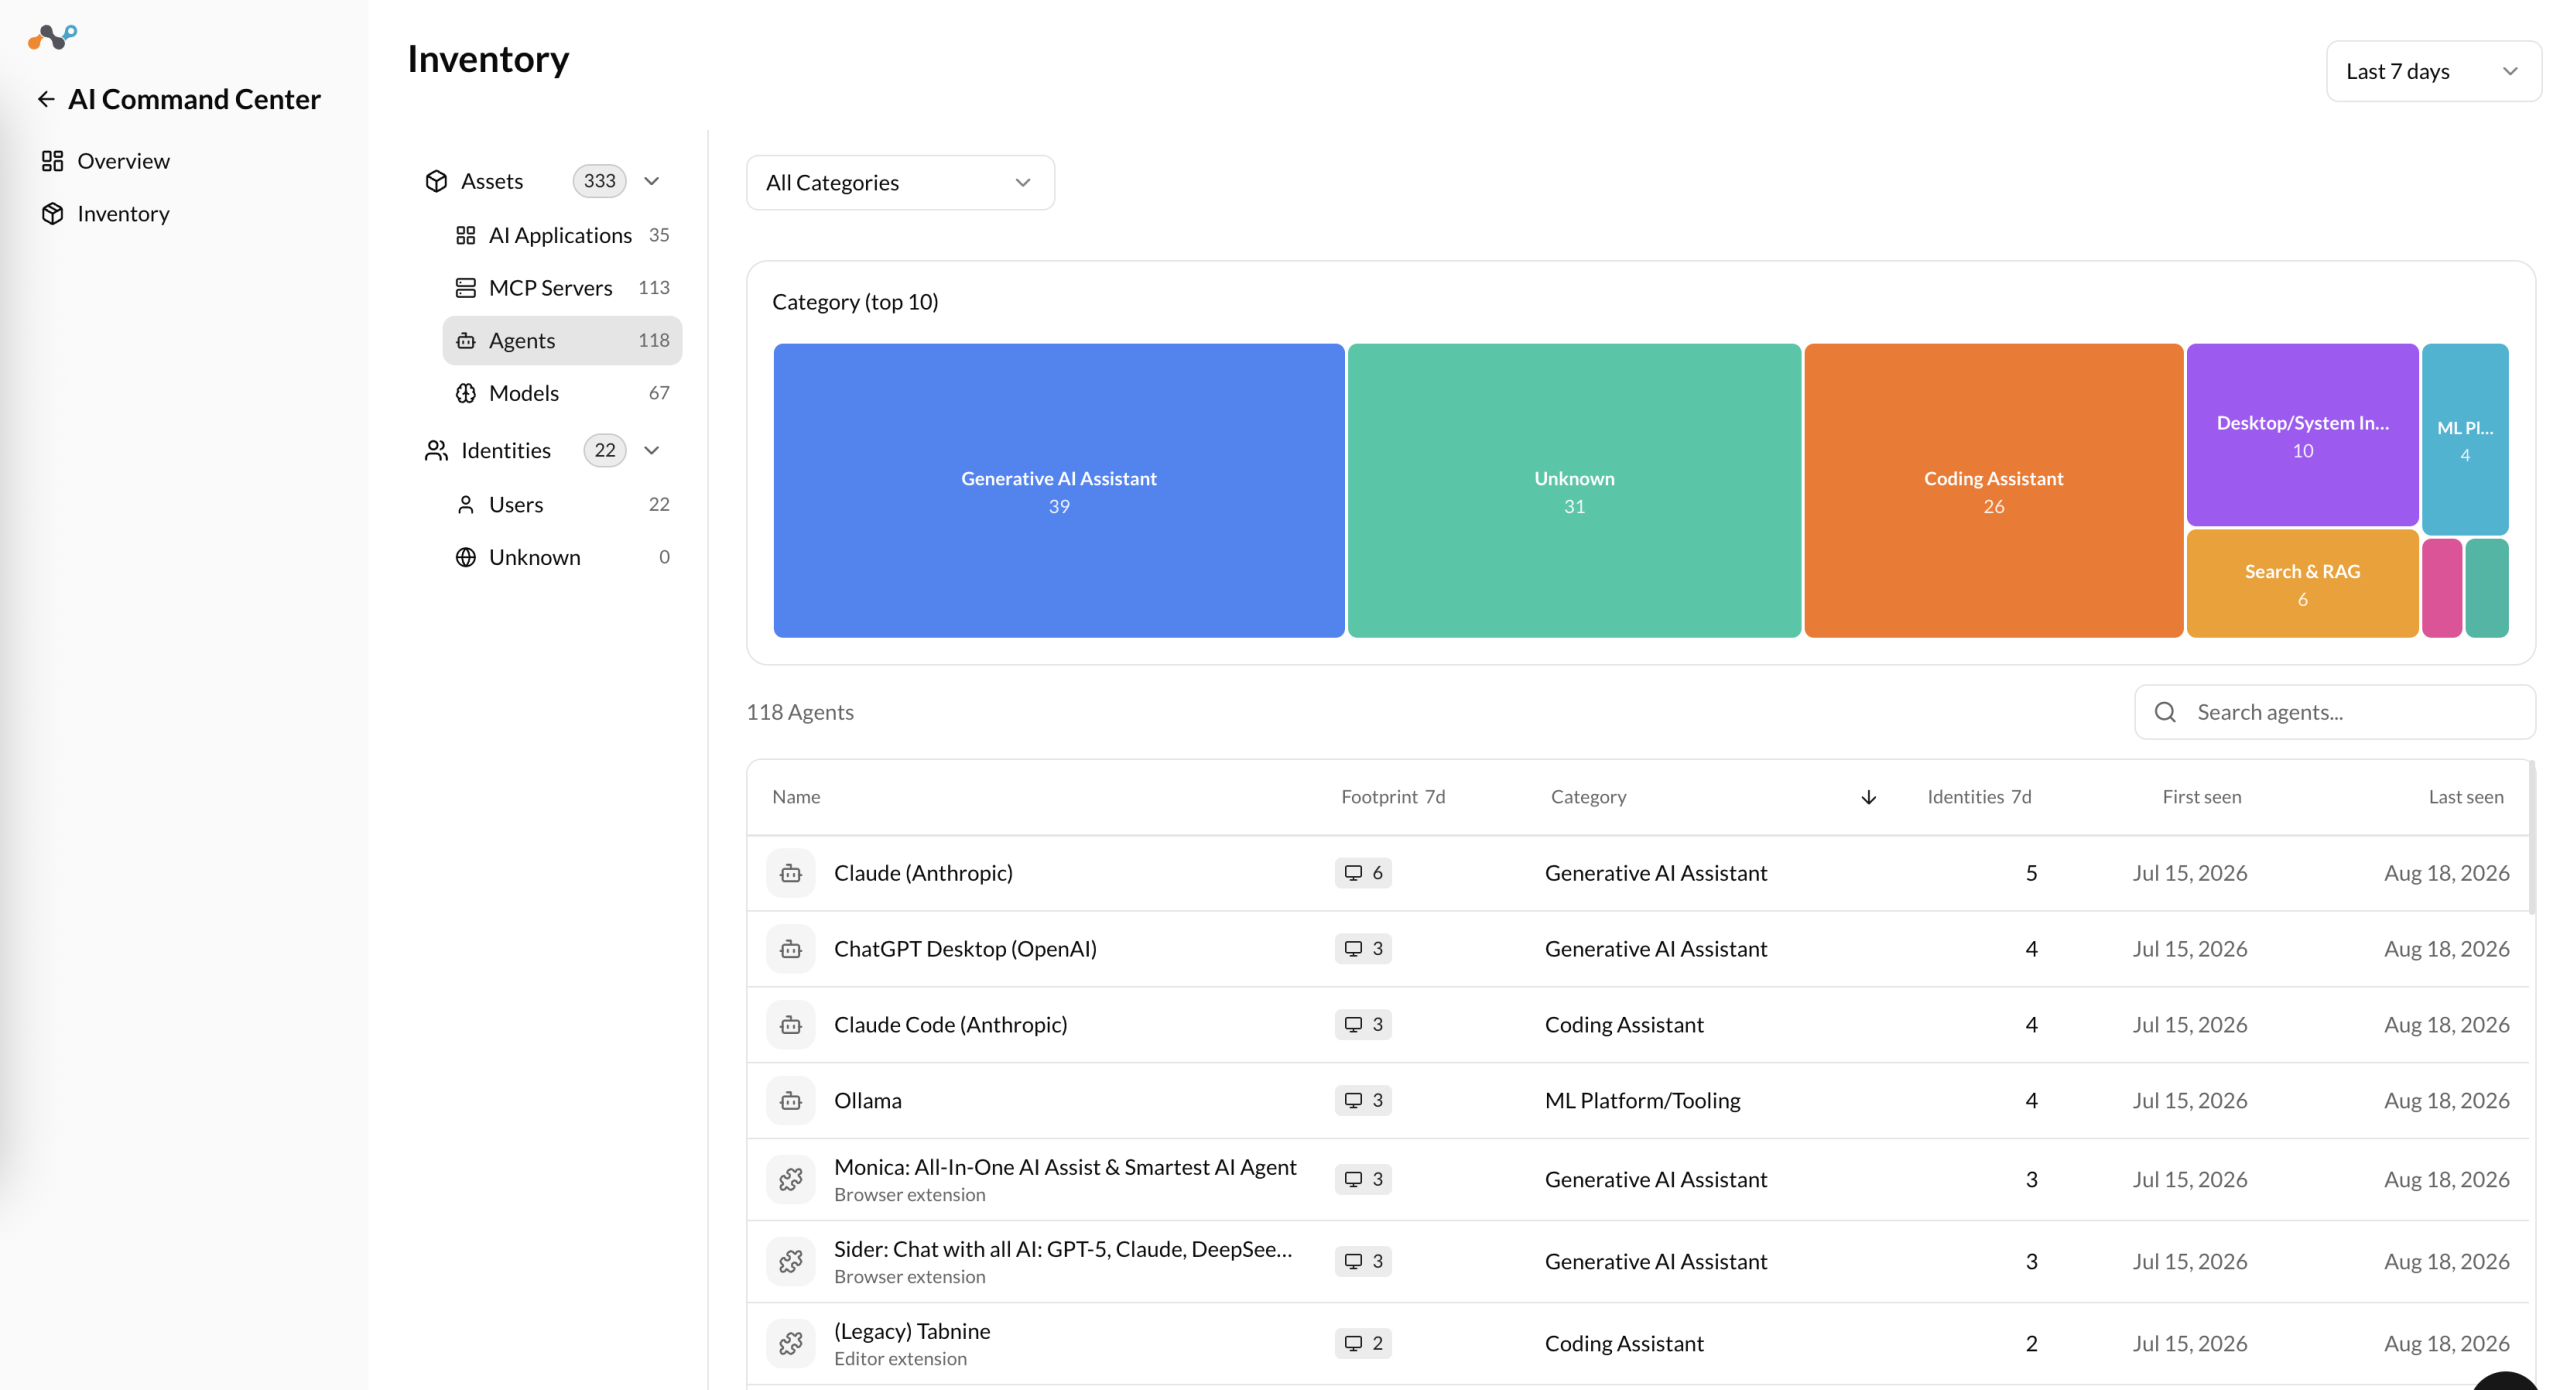Image resolution: width=2560 pixels, height=1390 pixels.
Task: Click the MCP Servers icon
Action: tap(465, 288)
